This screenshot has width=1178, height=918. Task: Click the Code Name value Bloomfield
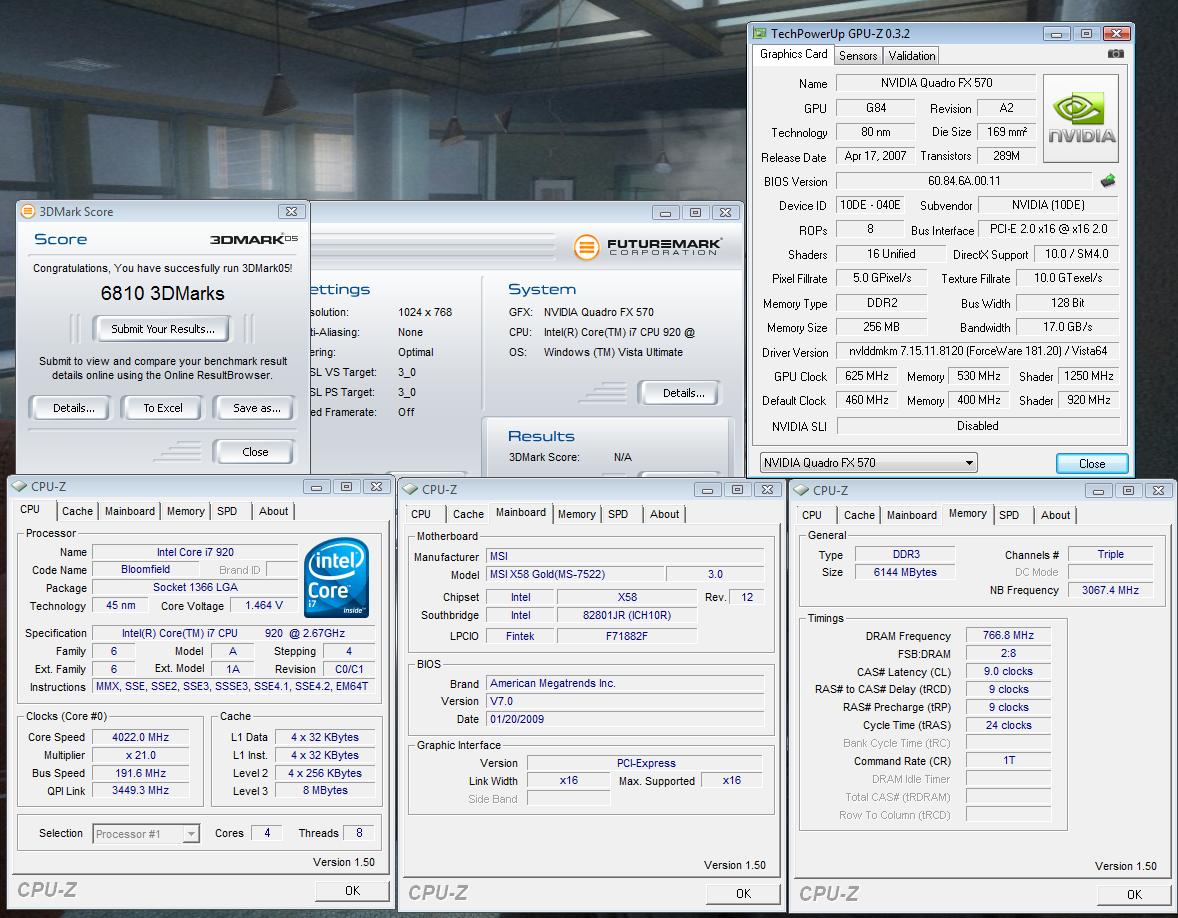[x=145, y=569]
